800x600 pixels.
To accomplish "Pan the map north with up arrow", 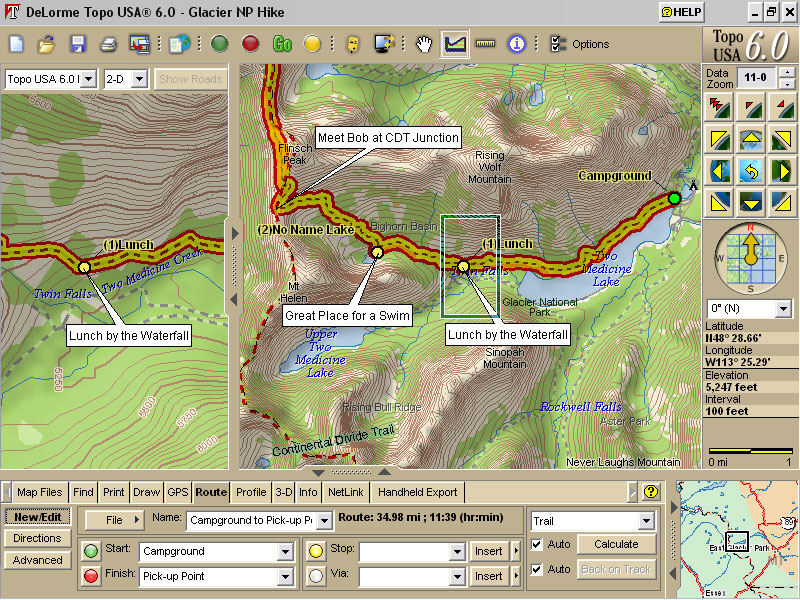I will coord(751,140).
